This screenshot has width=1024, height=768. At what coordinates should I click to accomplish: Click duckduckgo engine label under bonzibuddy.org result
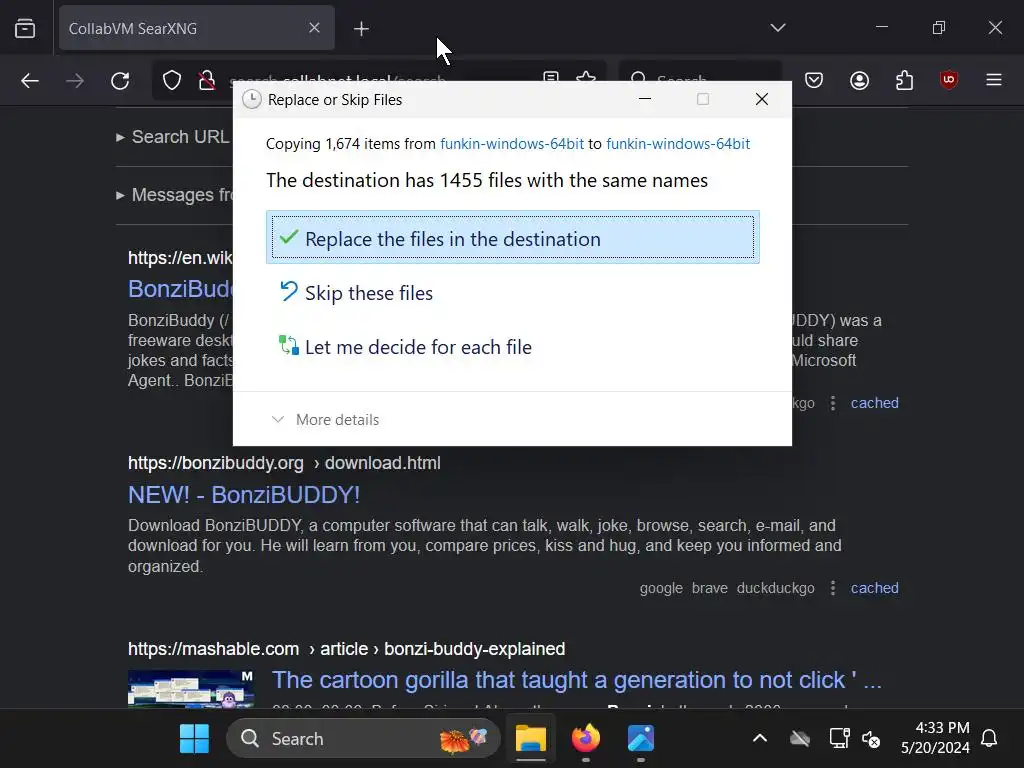(x=776, y=588)
